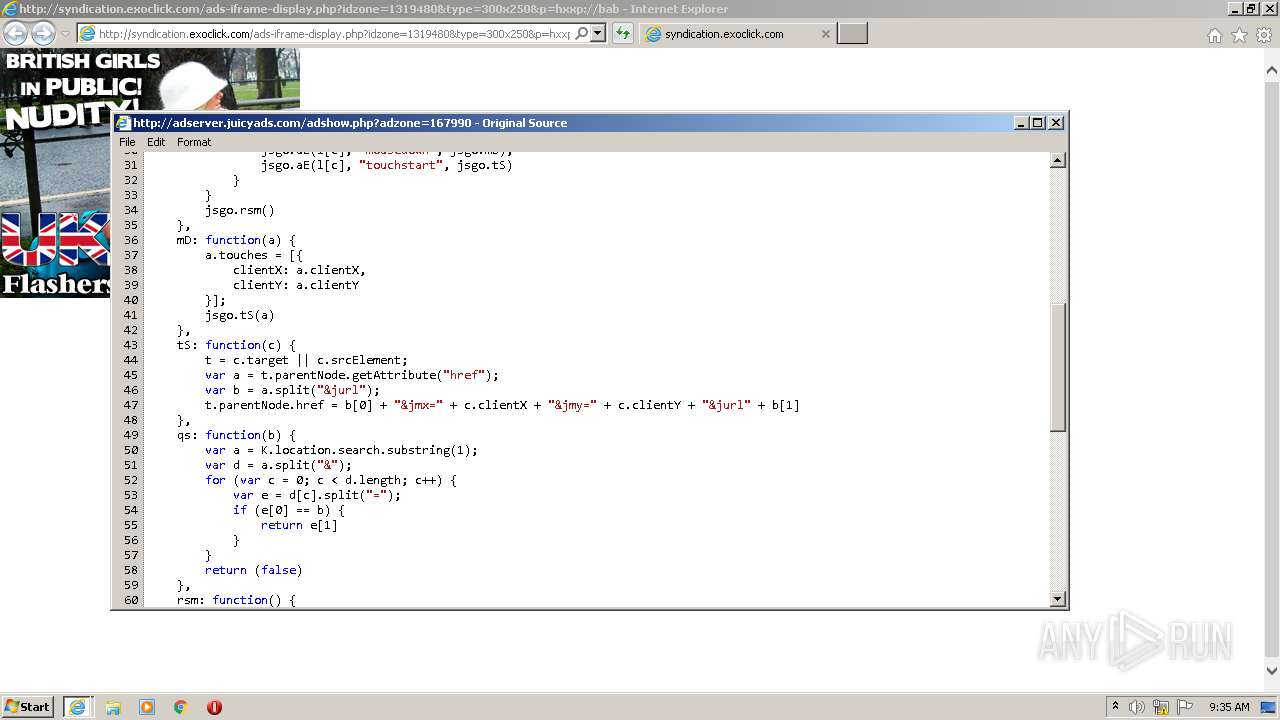Click the IE logo in main title bar
This screenshot has height=720, width=1280.
coord(10,9)
